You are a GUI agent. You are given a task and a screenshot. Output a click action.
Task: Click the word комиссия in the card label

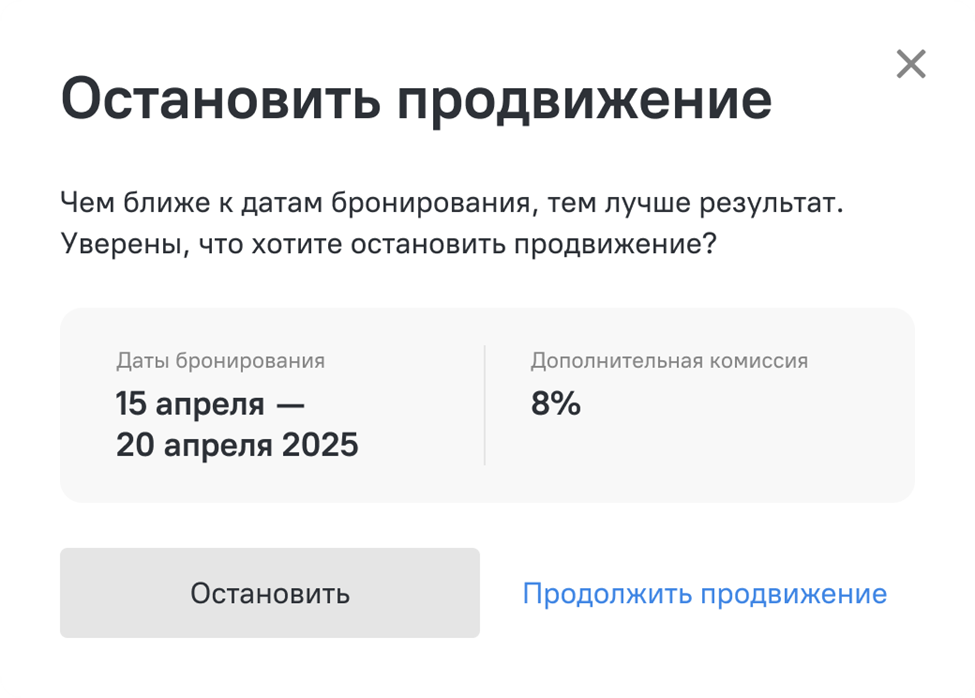click(759, 360)
